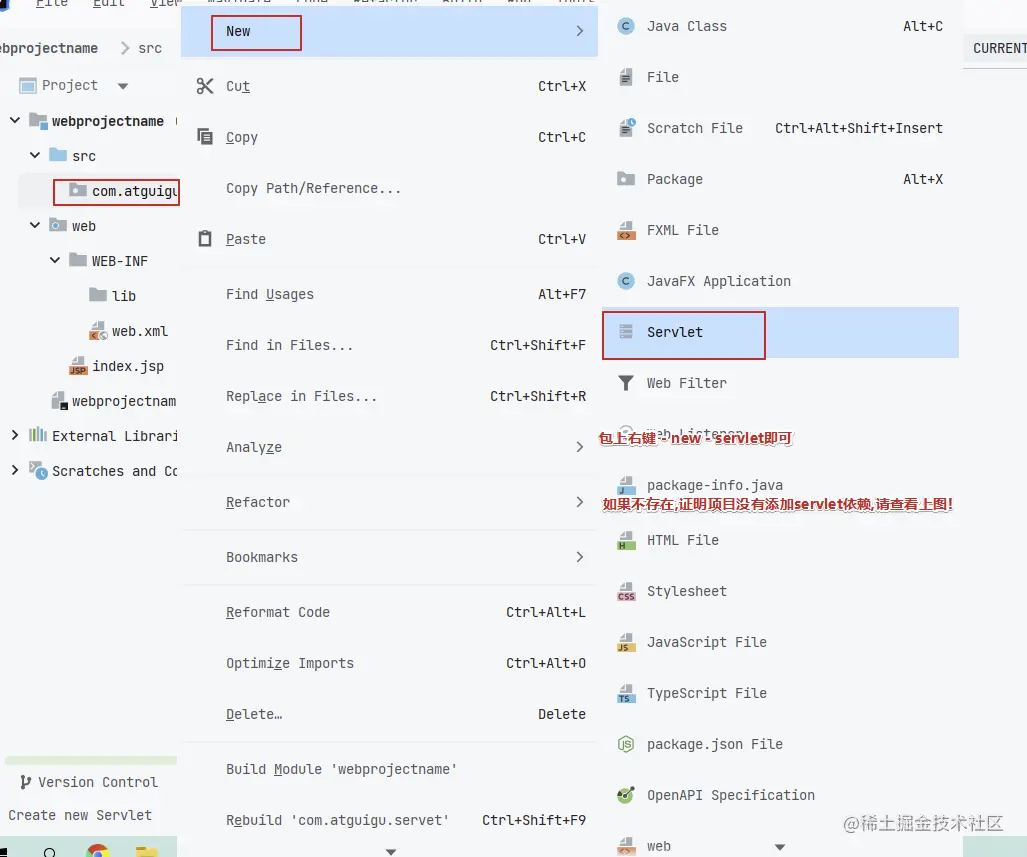Viewport: 1027px width, 857px height.
Task: Click the webprojectname breadcrumb
Action: 49,48
